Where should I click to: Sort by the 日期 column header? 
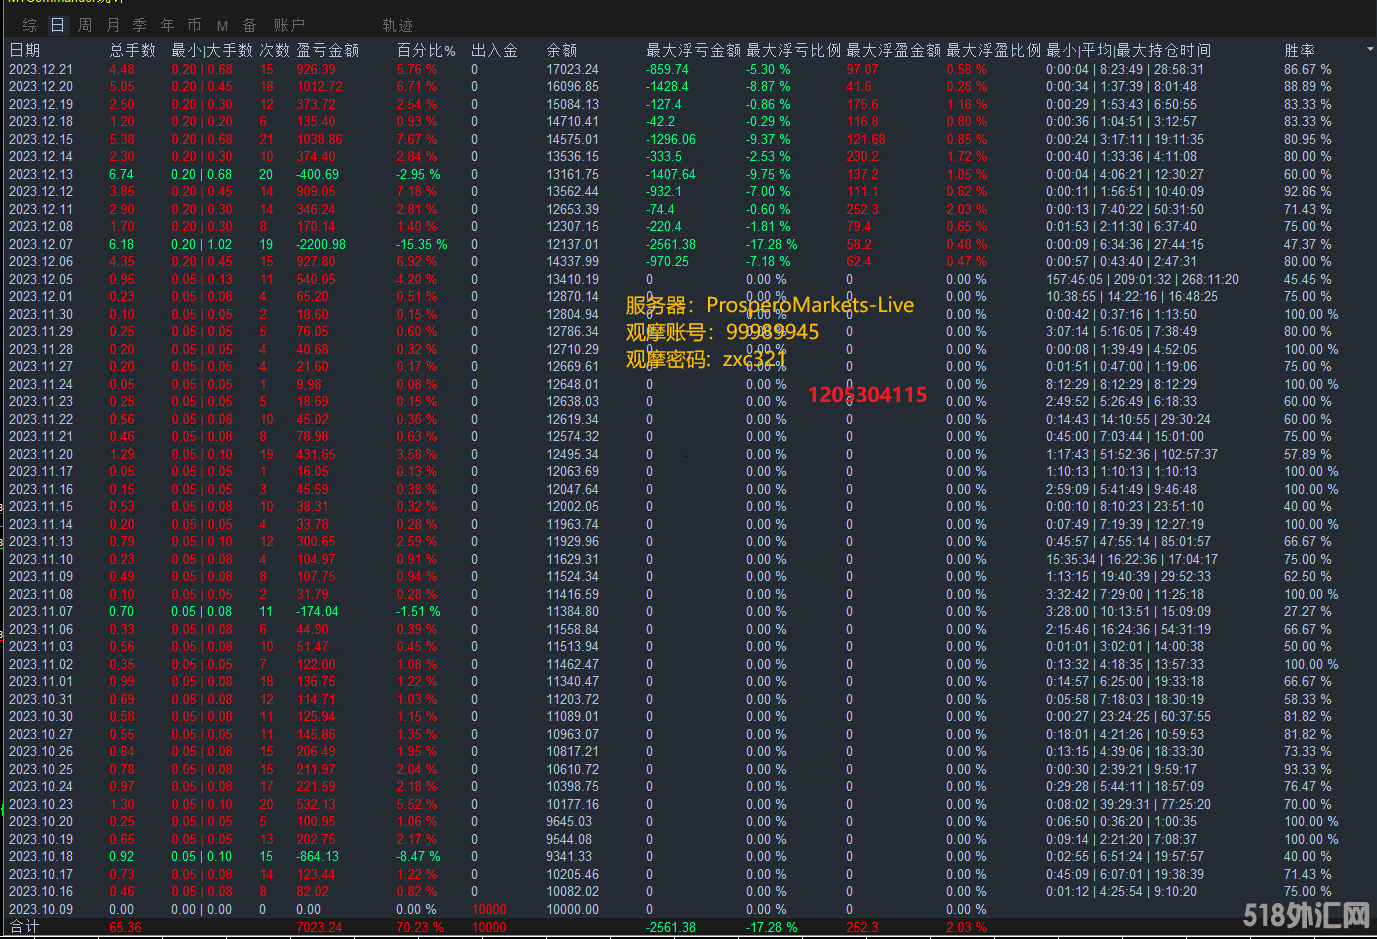[x=25, y=50]
